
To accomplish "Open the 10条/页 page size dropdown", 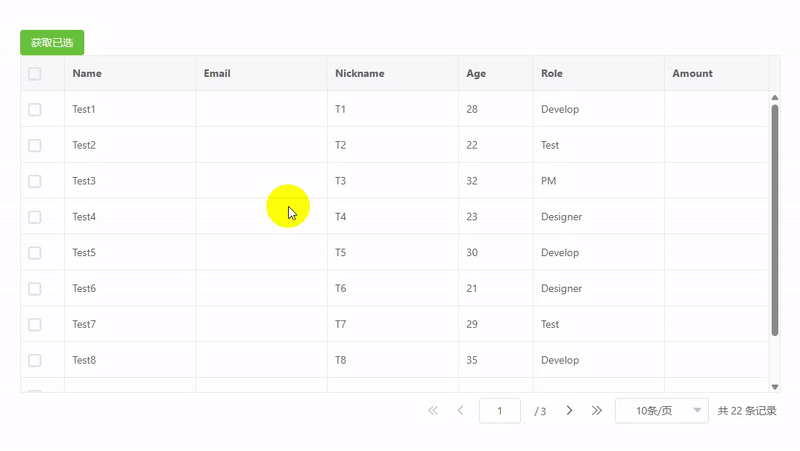I will (x=661, y=411).
